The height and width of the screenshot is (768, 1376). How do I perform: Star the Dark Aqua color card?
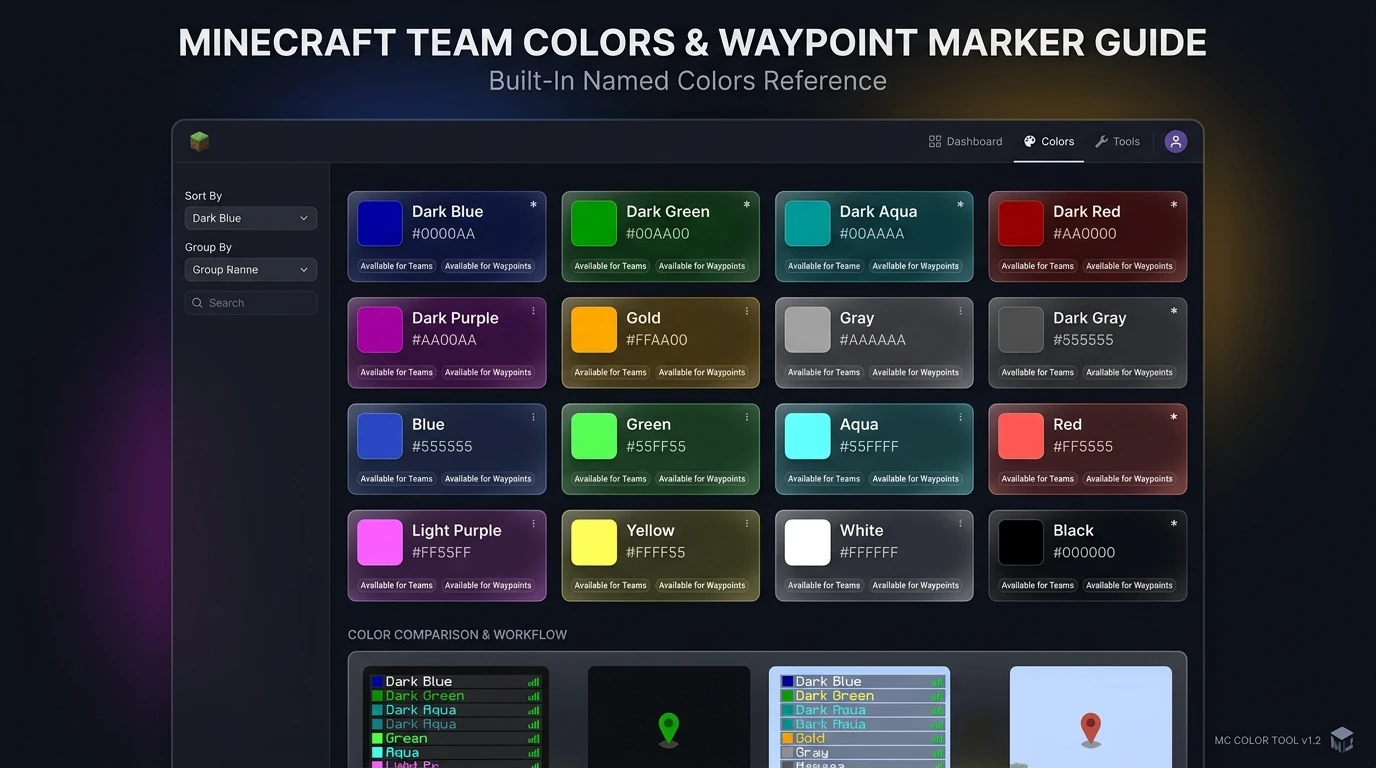coord(960,205)
